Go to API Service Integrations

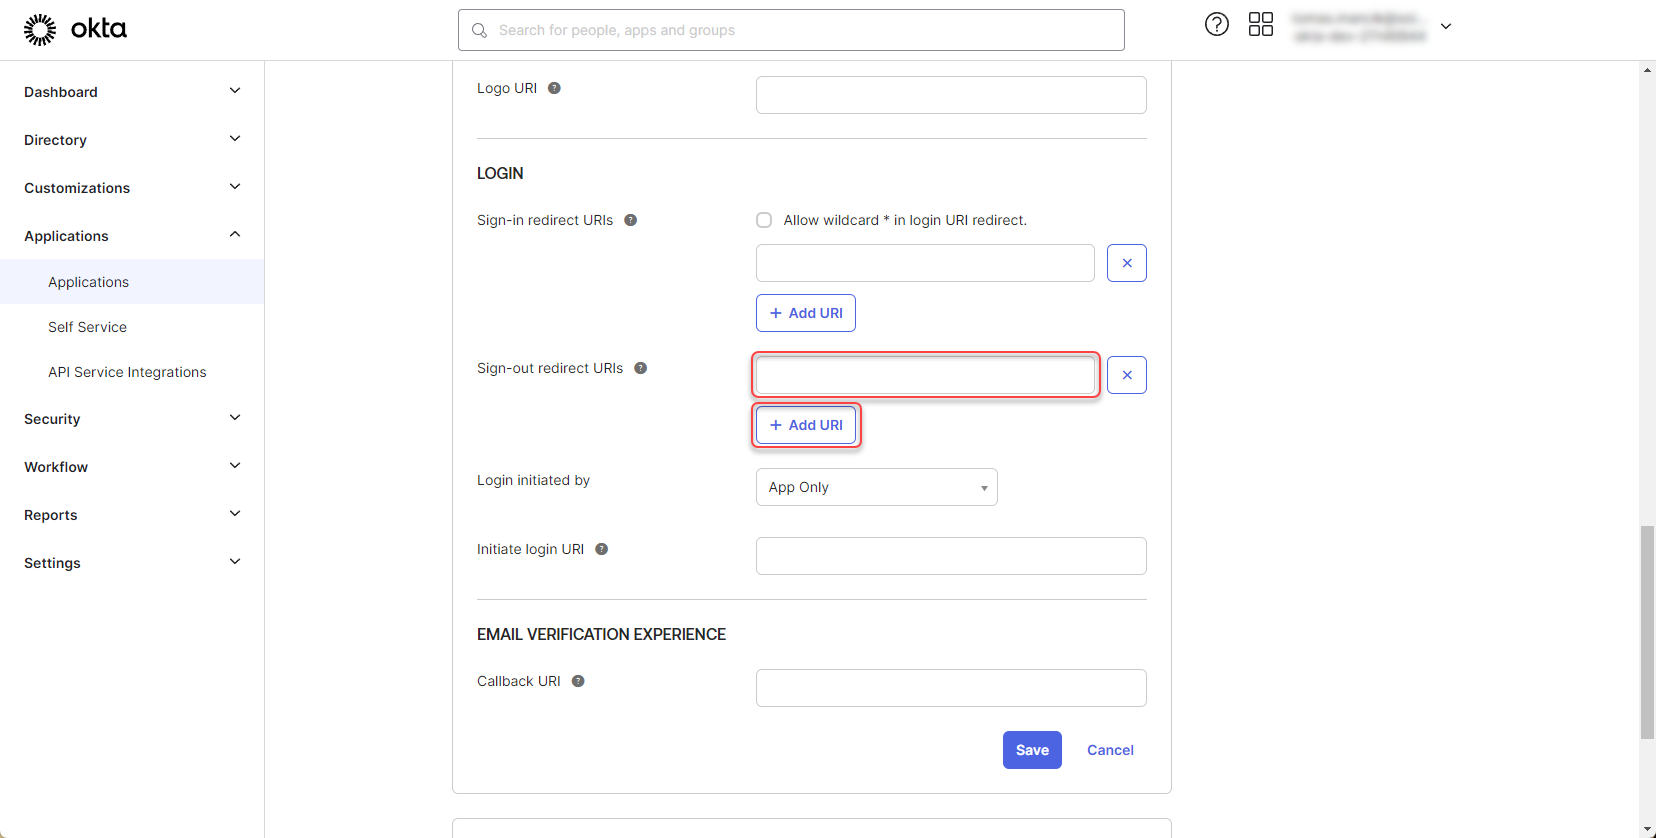point(127,372)
